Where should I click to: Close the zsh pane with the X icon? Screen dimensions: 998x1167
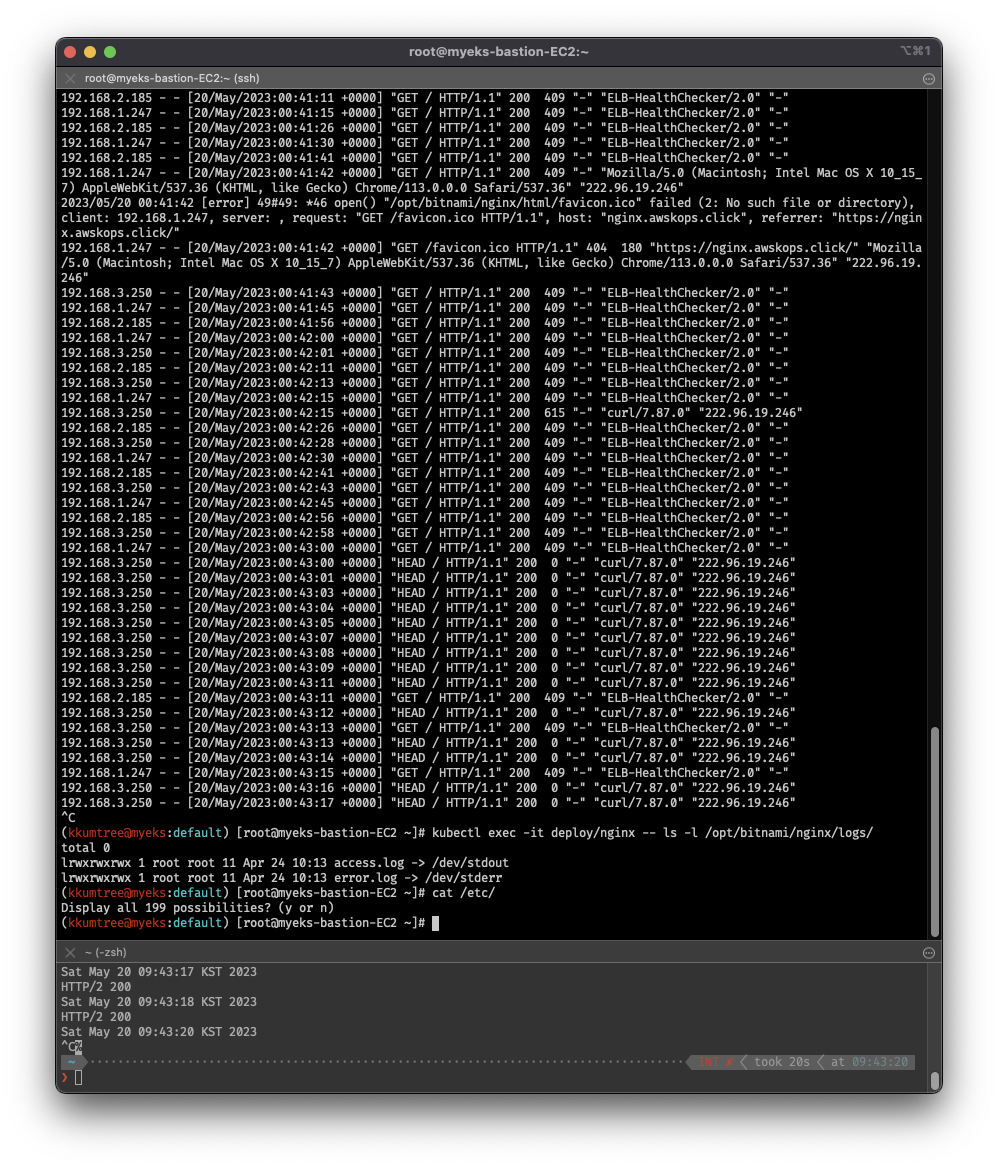pyautogui.click(x=70, y=952)
